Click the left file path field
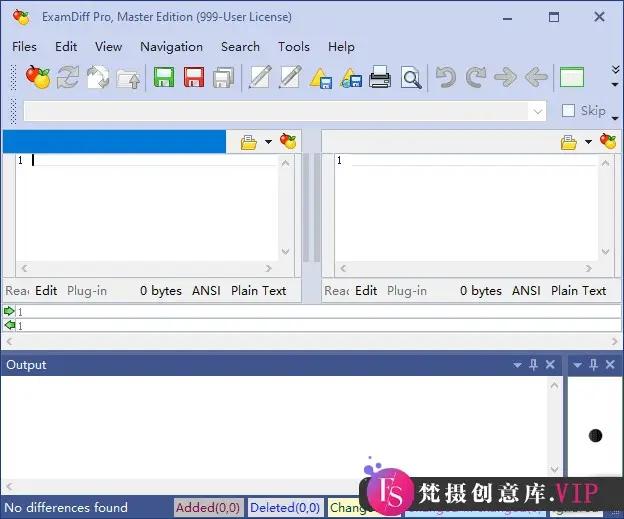Screen dimensions: 624x519 coord(114,141)
